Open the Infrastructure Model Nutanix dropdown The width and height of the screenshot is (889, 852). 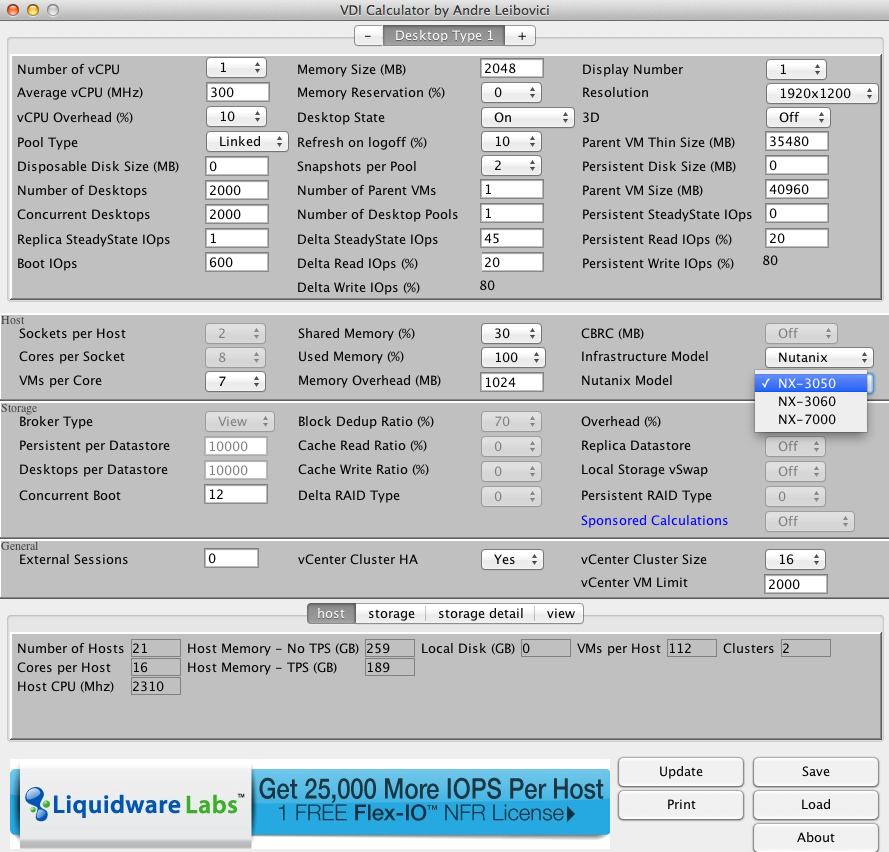(x=819, y=358)
